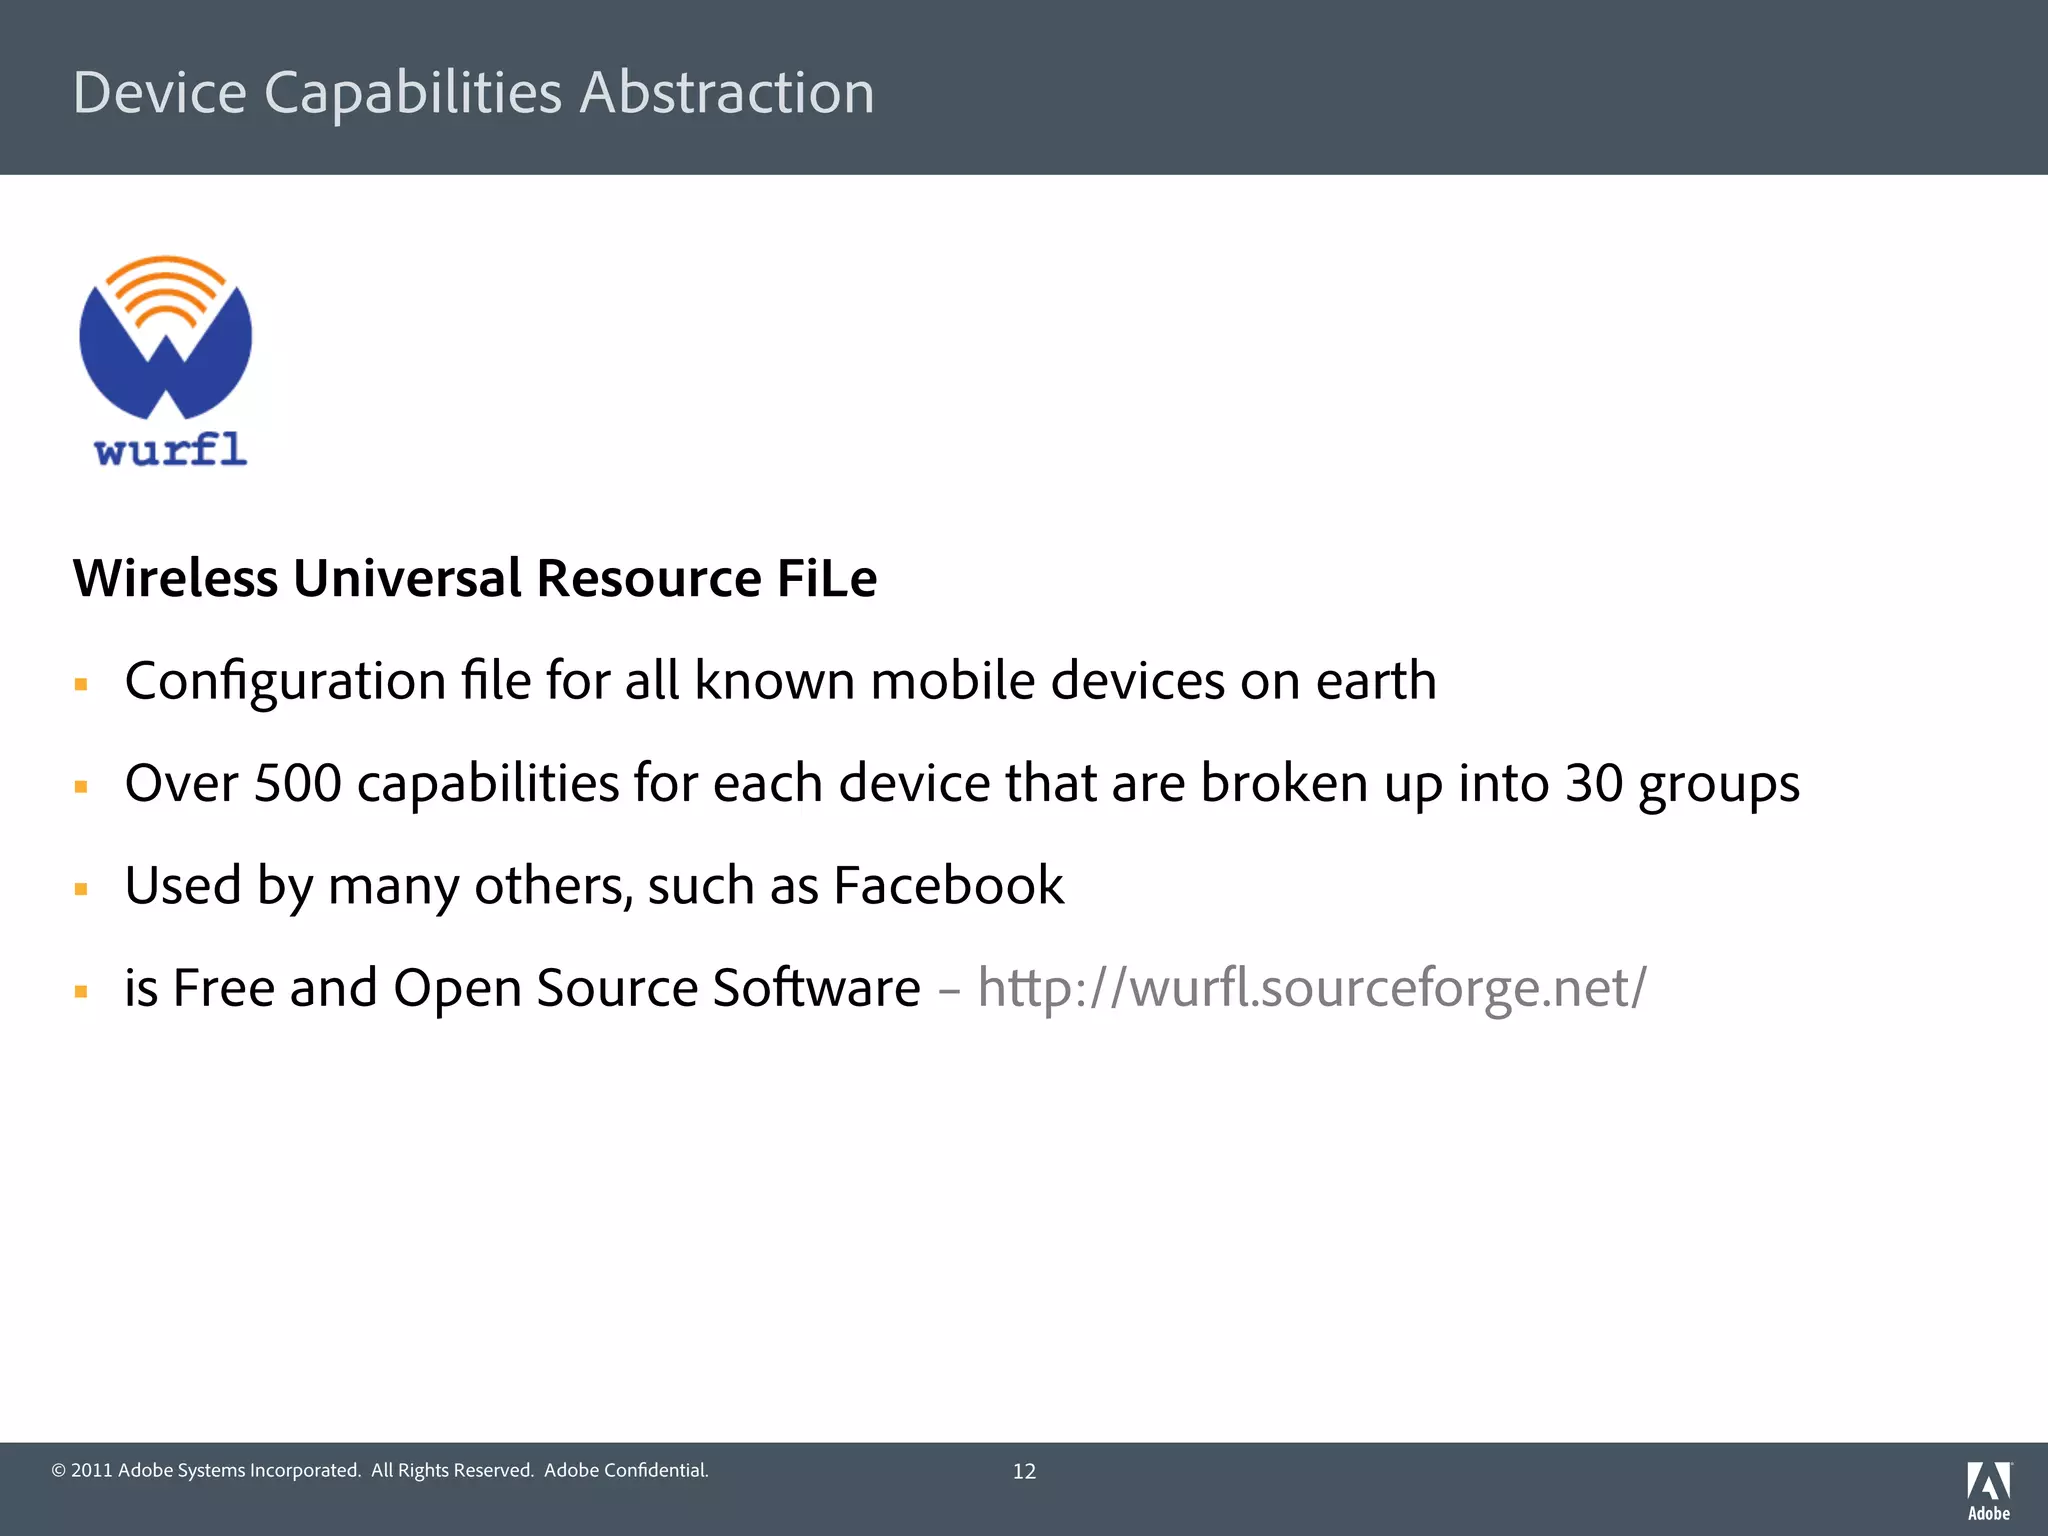Click the Adobe copyright notice in footer
The image size is (2048, 1536).
[x=380, y=1470]
